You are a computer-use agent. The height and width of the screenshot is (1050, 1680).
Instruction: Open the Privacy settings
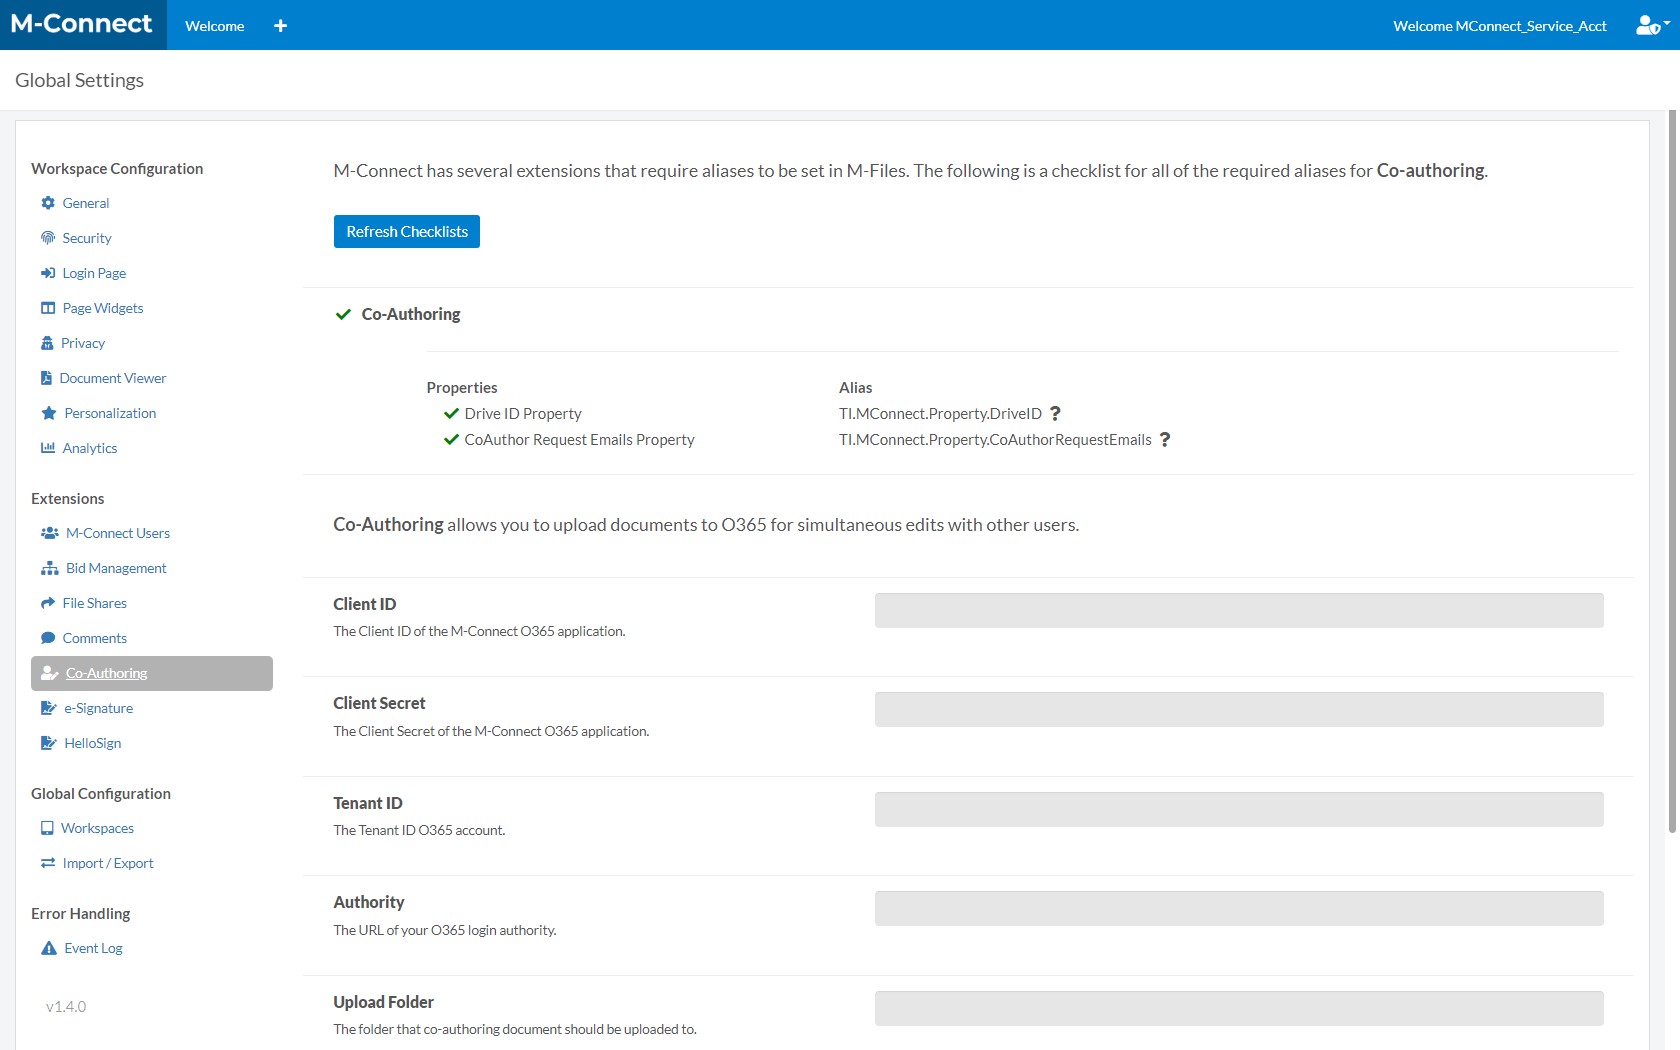(x=82, y=342)
